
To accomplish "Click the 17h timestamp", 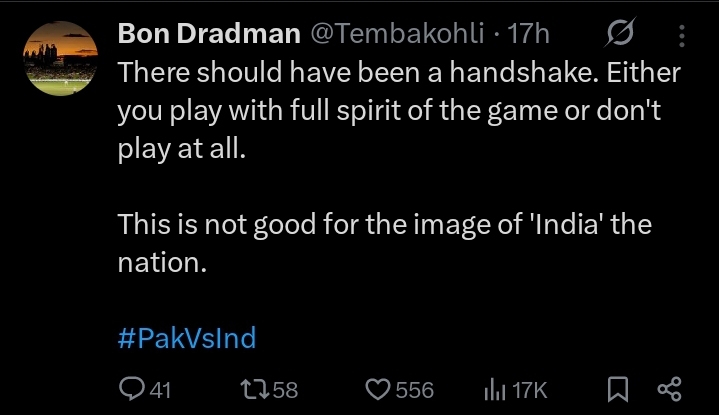I will (x=529, y=34).
